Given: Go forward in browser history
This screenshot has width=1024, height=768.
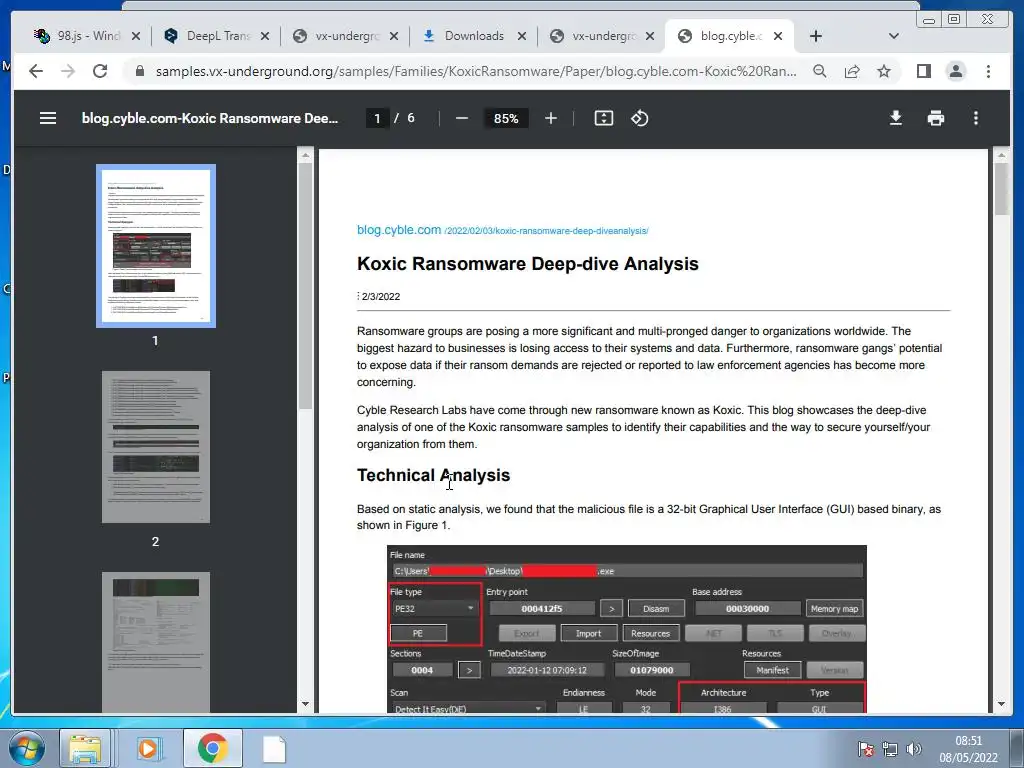Looking at the screenshot, I should point(68,71).
